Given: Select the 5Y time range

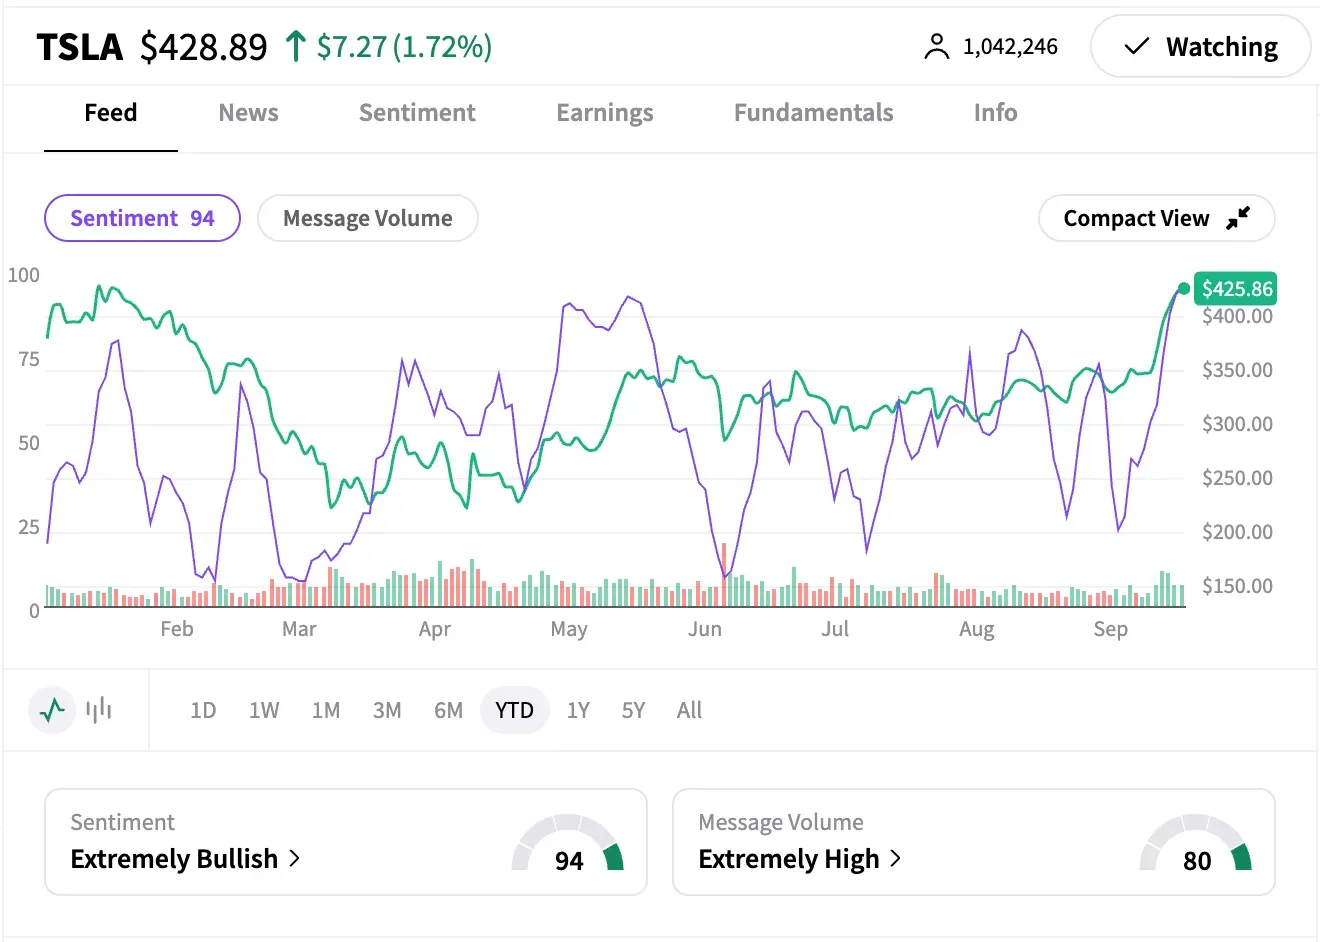Looking at the screenshot, I should [633, 710].
